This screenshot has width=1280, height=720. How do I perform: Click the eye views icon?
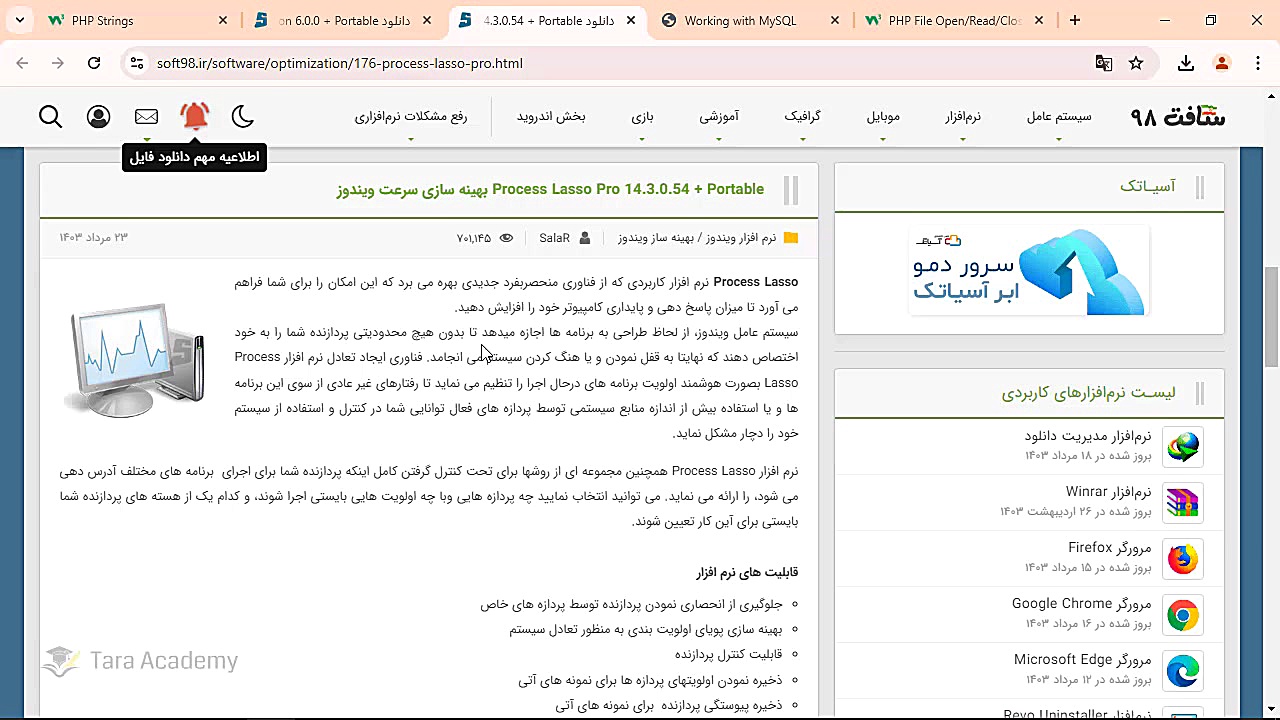pyautogui.click(x=506, y=238)
